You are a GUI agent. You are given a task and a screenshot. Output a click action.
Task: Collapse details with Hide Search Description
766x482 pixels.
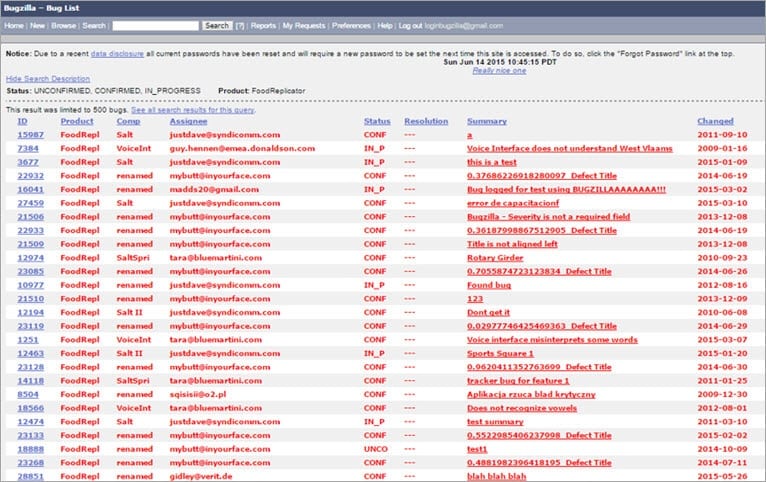[x=48, y=79]
